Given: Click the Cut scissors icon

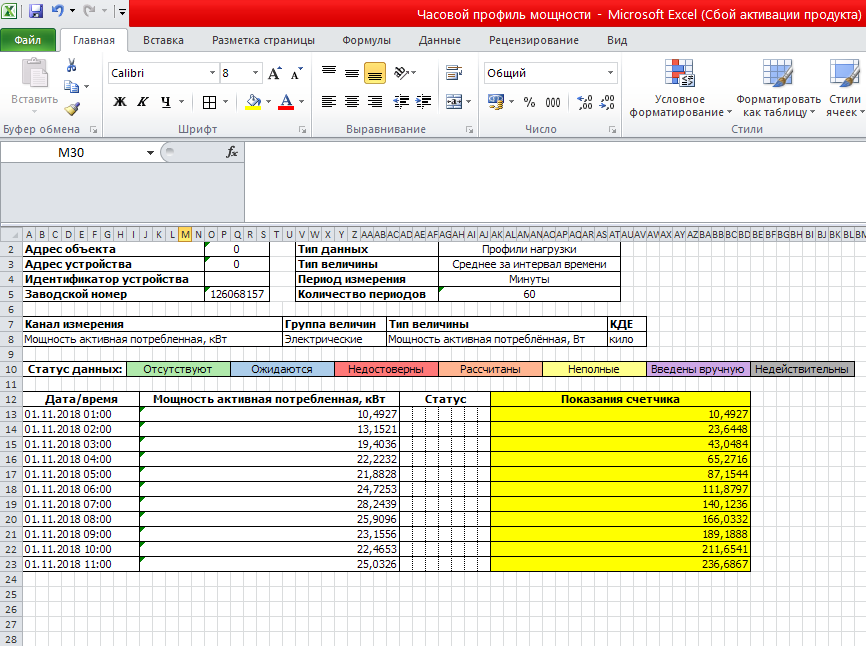Looking at the screenshot, I should [x=71, y=65].
